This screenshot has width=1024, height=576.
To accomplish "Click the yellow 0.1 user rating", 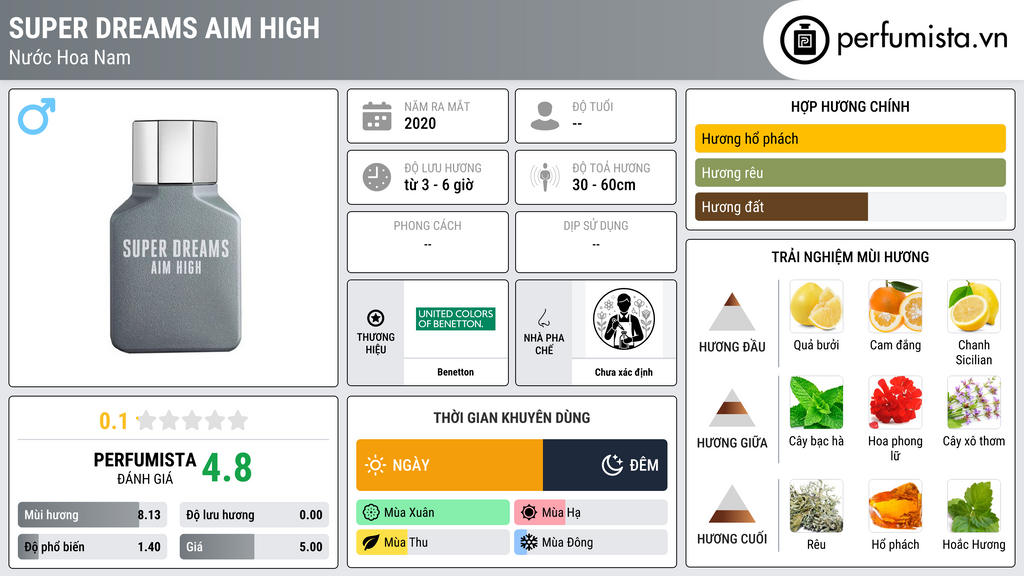I will coord(114,421).
